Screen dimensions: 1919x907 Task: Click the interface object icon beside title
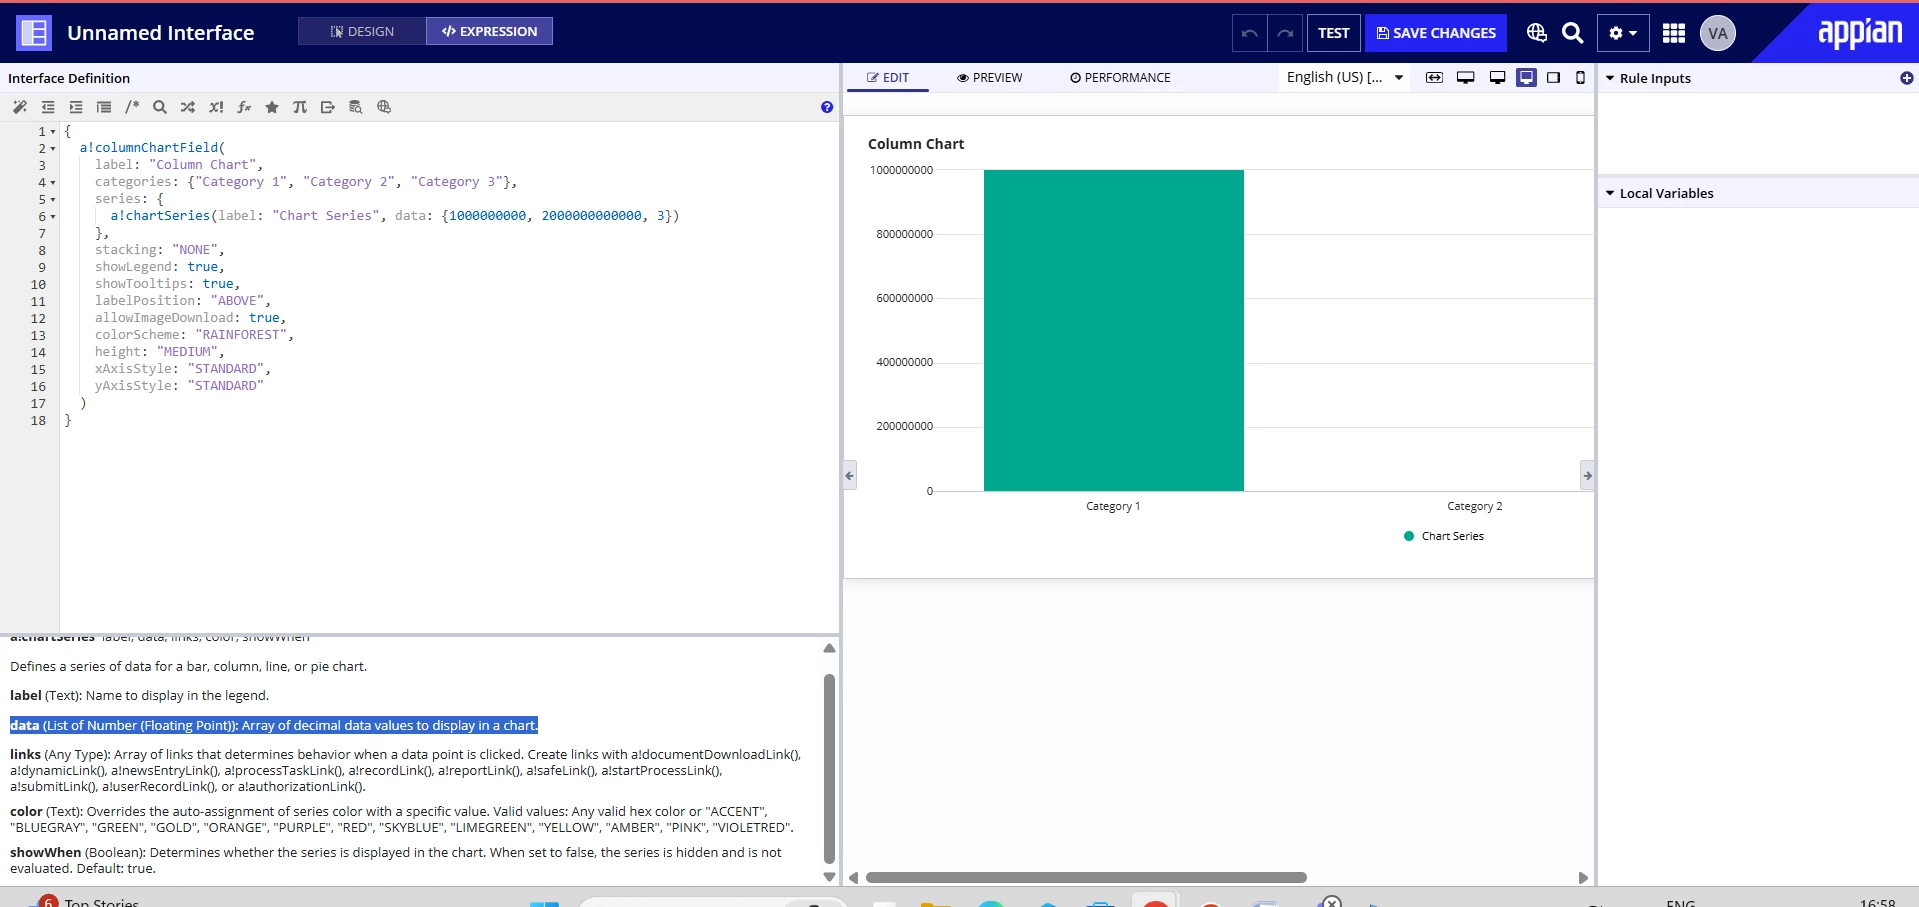point(34,33)
